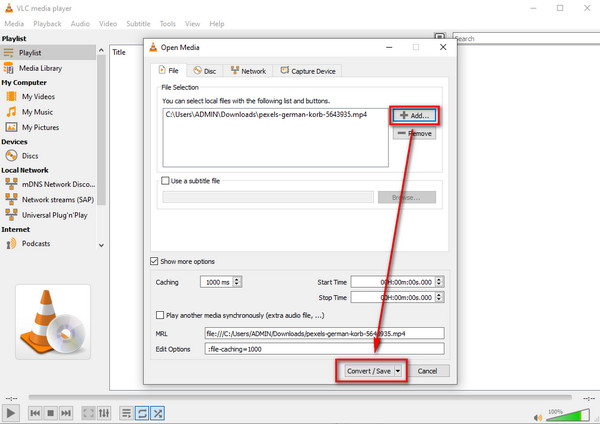This screenshot has height=424, width=600.
Task: Switch to the Network tab
Action: (x=248, y=71)
